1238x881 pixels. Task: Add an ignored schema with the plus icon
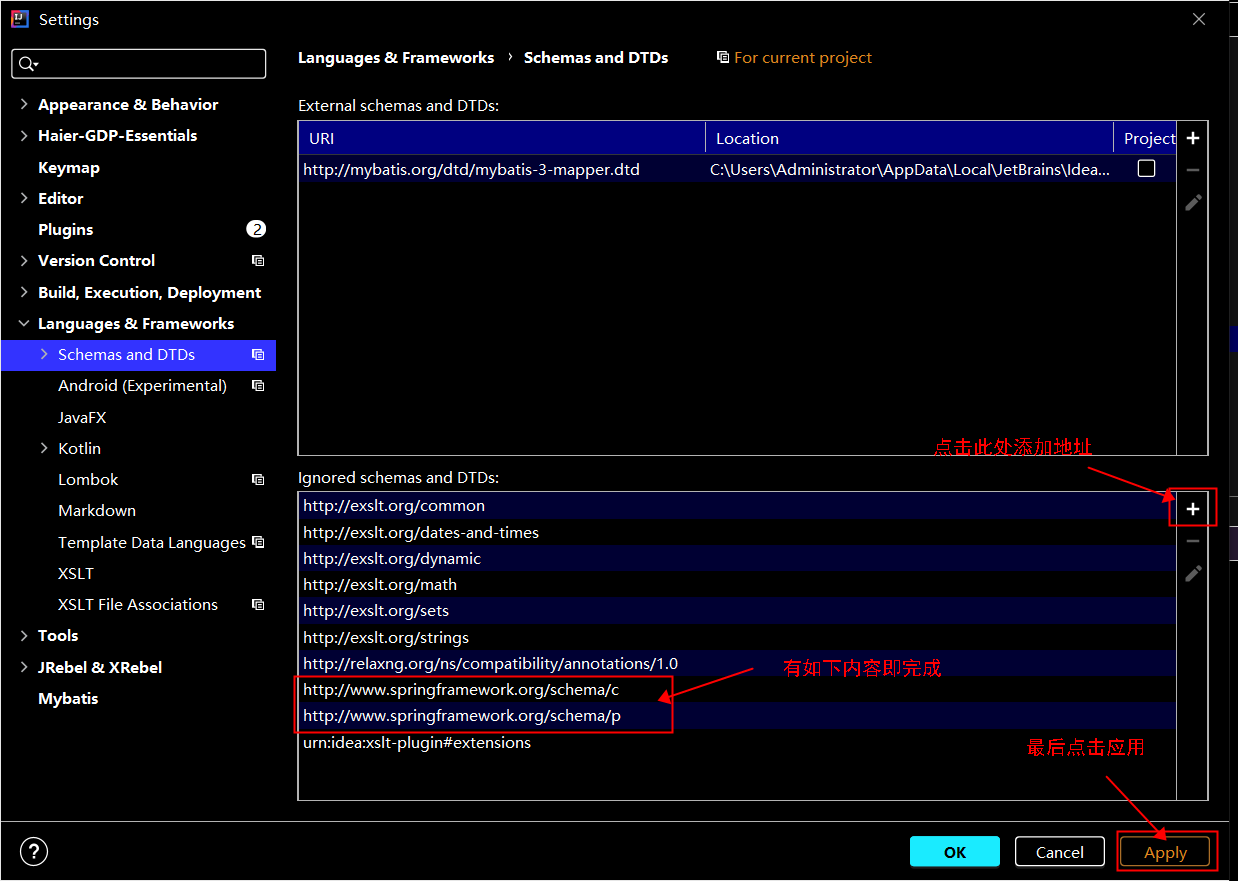click(1192, 509)
